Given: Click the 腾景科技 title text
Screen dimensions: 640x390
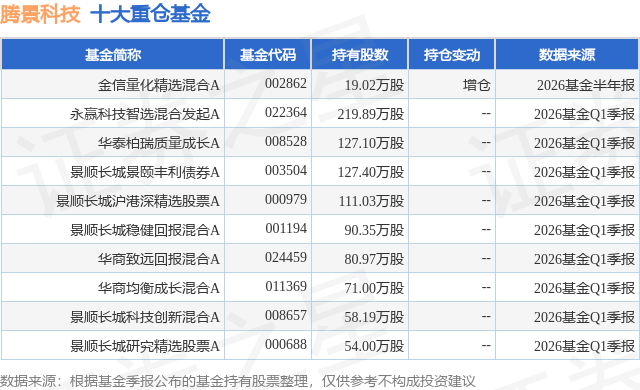Looking at the screenshot, I should [40, 14].
